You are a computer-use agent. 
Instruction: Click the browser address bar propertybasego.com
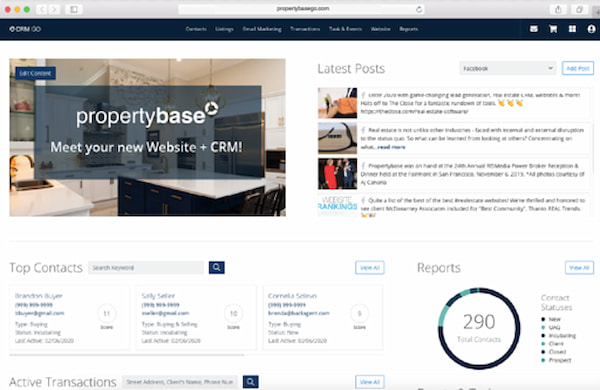[x=302, y=9]
